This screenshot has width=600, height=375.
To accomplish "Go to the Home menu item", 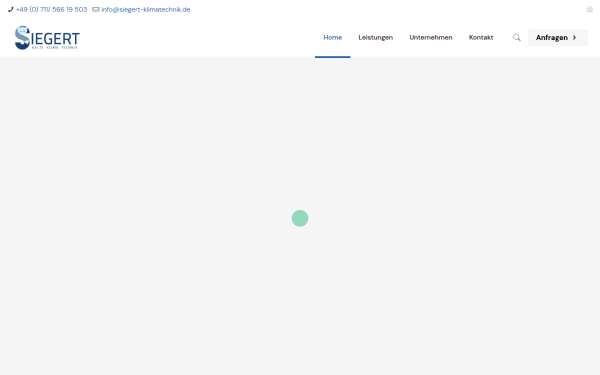I will tap(333, 38).
